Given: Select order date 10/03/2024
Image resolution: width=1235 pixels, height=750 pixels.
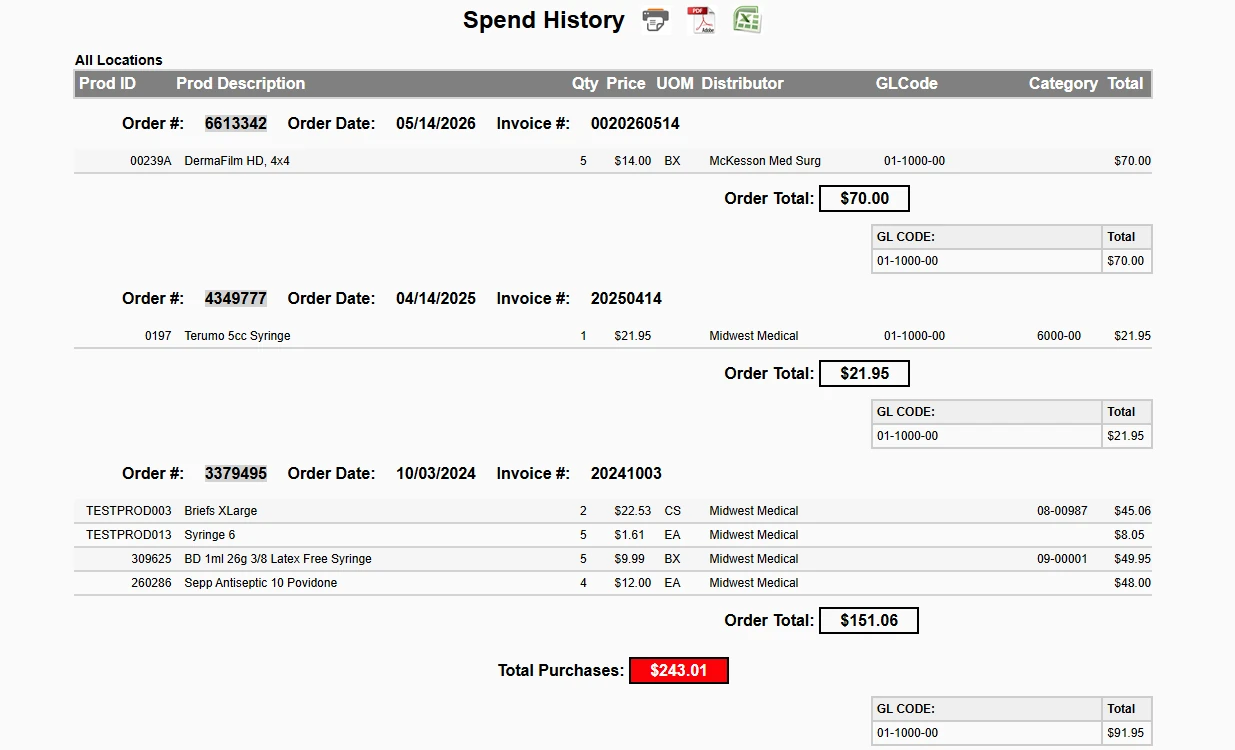Looking at the screenshot, I should [436, 473].
